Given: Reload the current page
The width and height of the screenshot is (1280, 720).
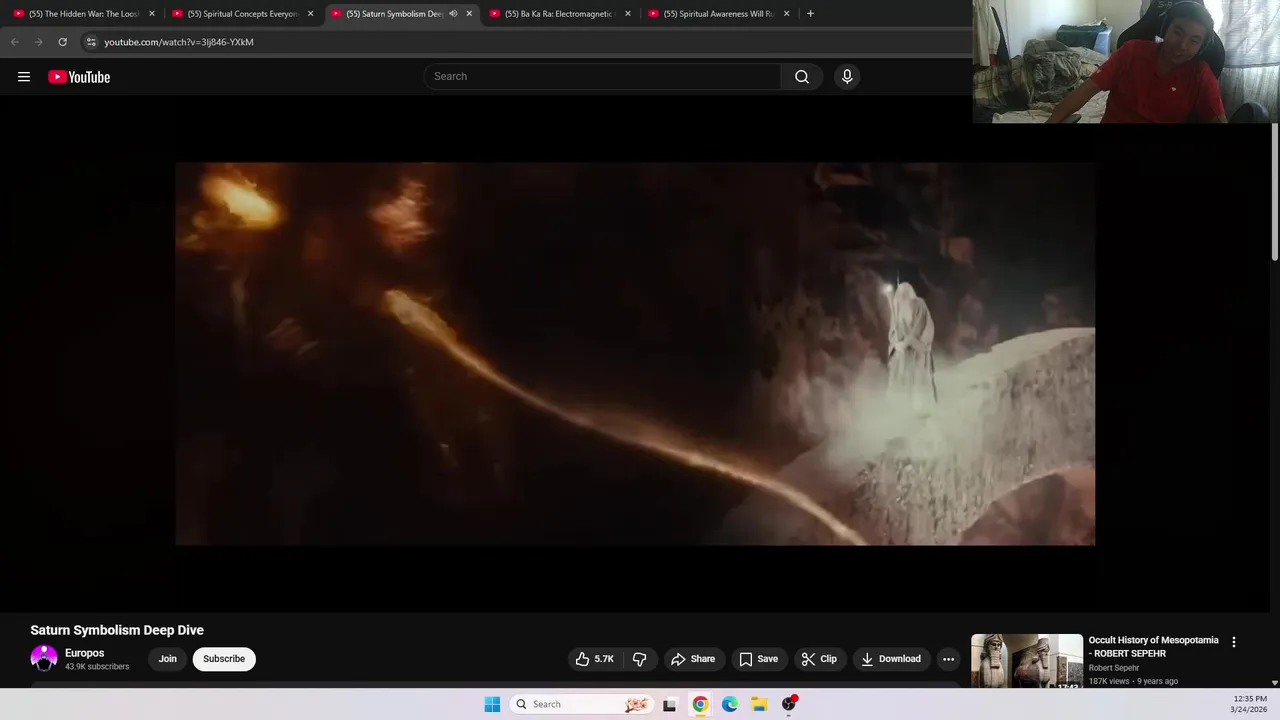Looking at the screenshot, I should coord(62,42).
